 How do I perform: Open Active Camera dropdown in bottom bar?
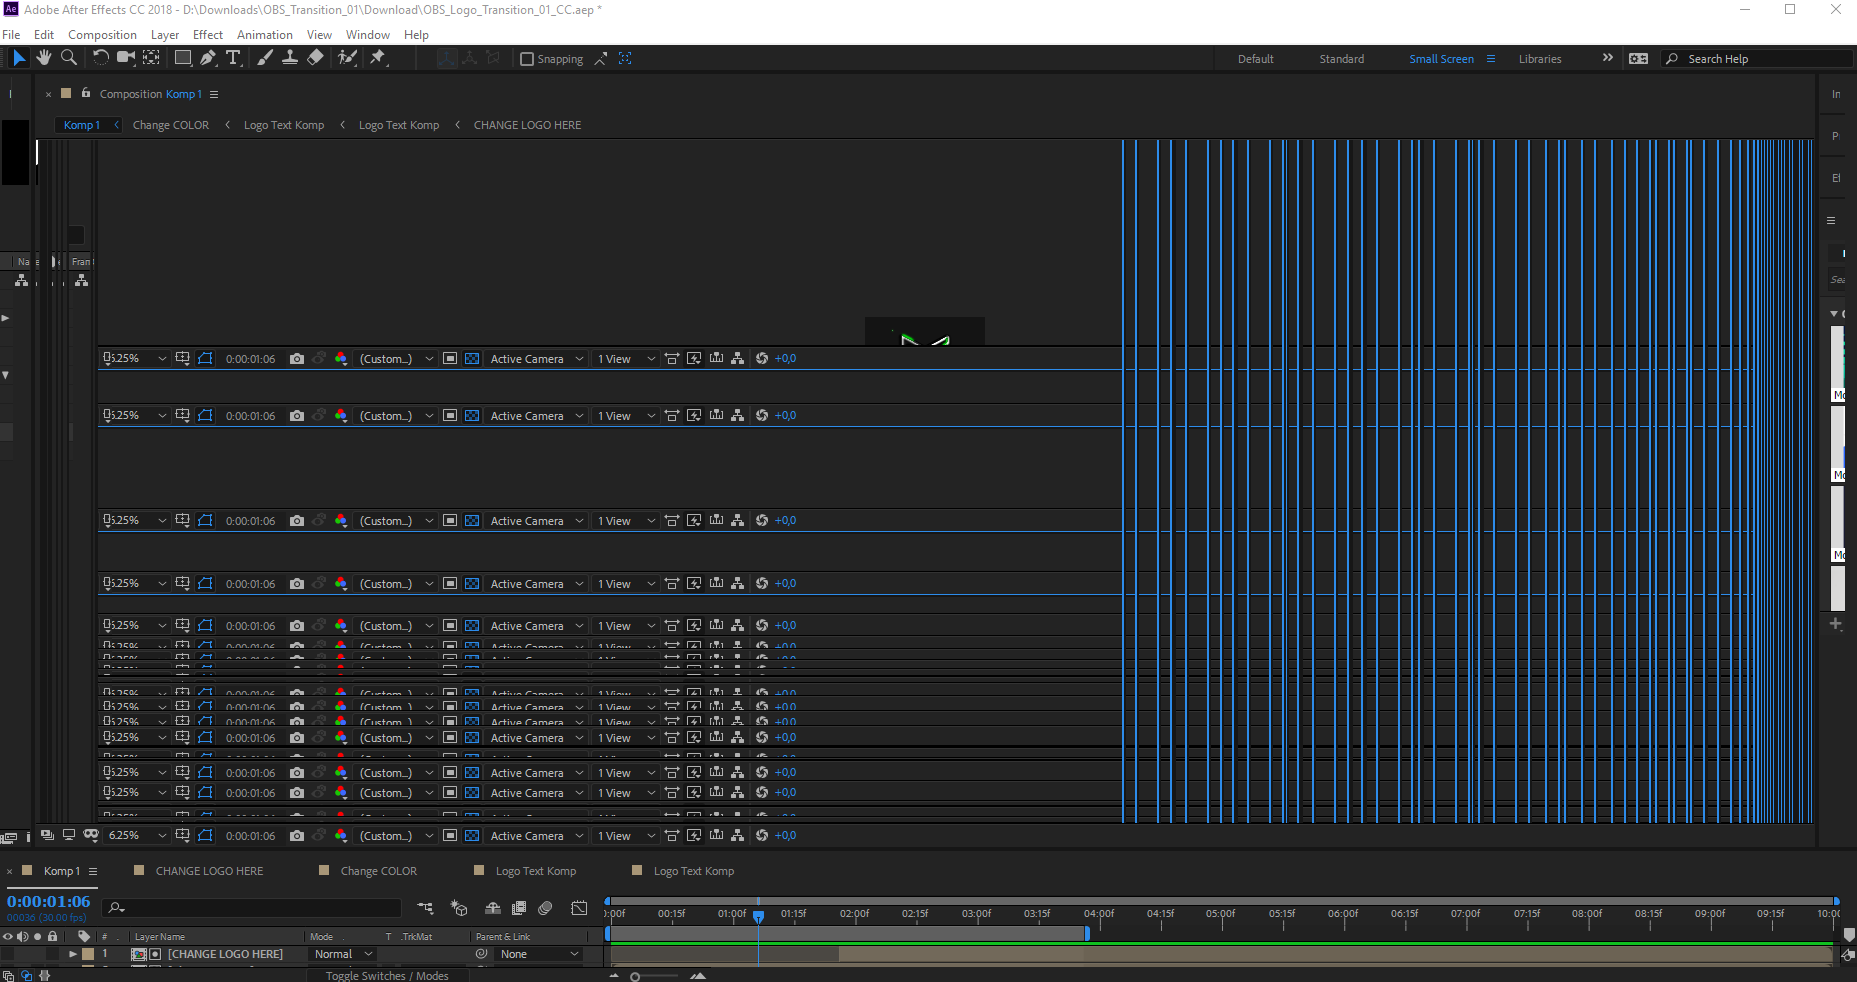click(536, 835)
